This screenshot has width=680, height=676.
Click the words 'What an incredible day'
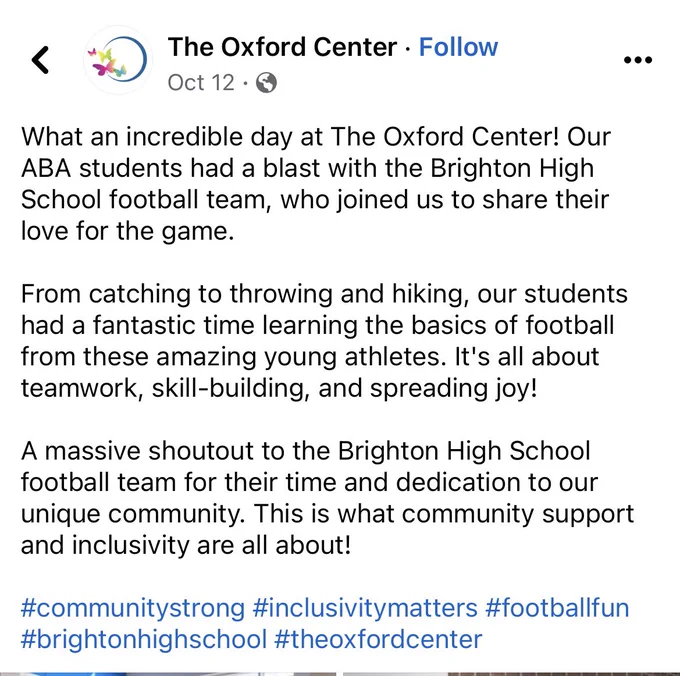coord(157,137)
